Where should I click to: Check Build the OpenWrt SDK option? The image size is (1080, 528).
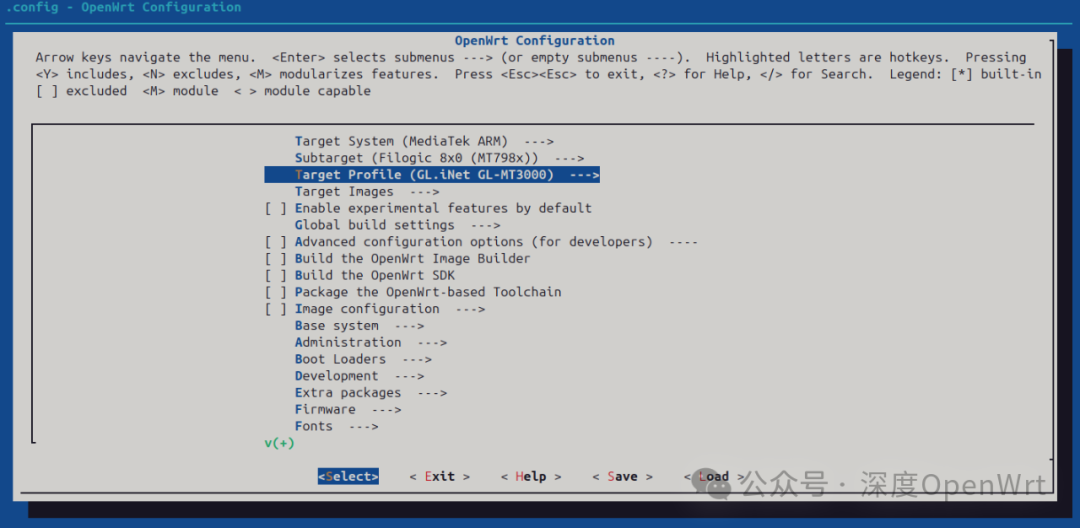[x=276, y=275]
